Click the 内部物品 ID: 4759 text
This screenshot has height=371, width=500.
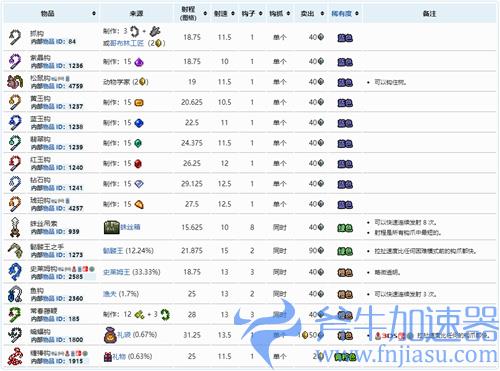[x=57, y=86]
